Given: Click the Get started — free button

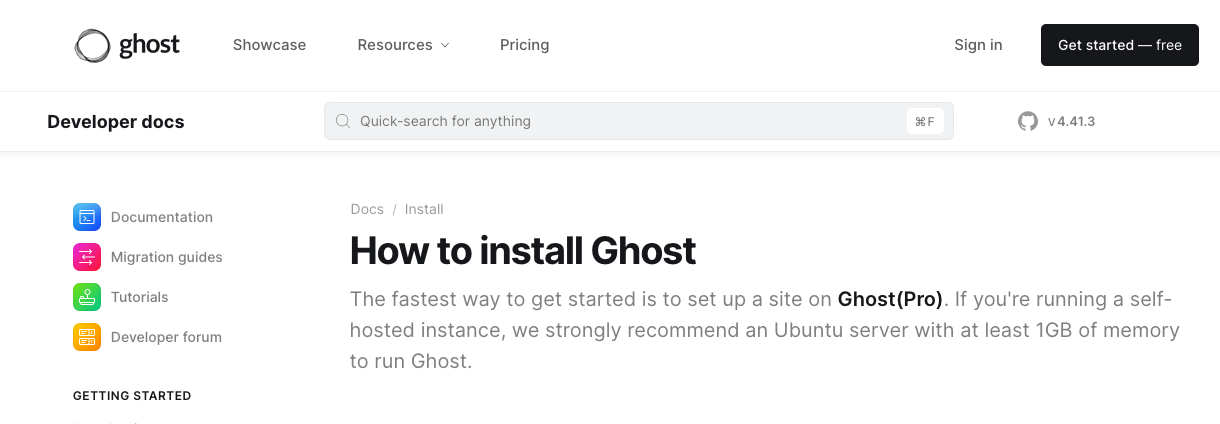Looking at the screenshot, I should pyautogui.click(x=1120, y=45).
